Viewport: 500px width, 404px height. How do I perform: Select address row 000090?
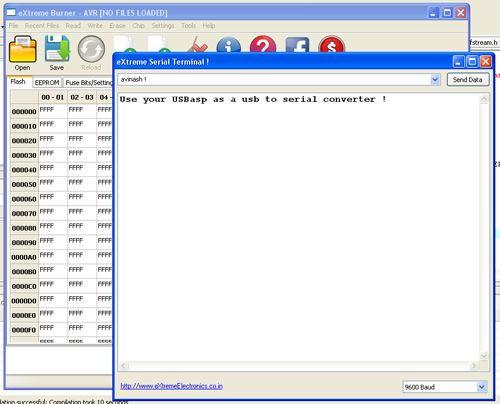(24, 243)
